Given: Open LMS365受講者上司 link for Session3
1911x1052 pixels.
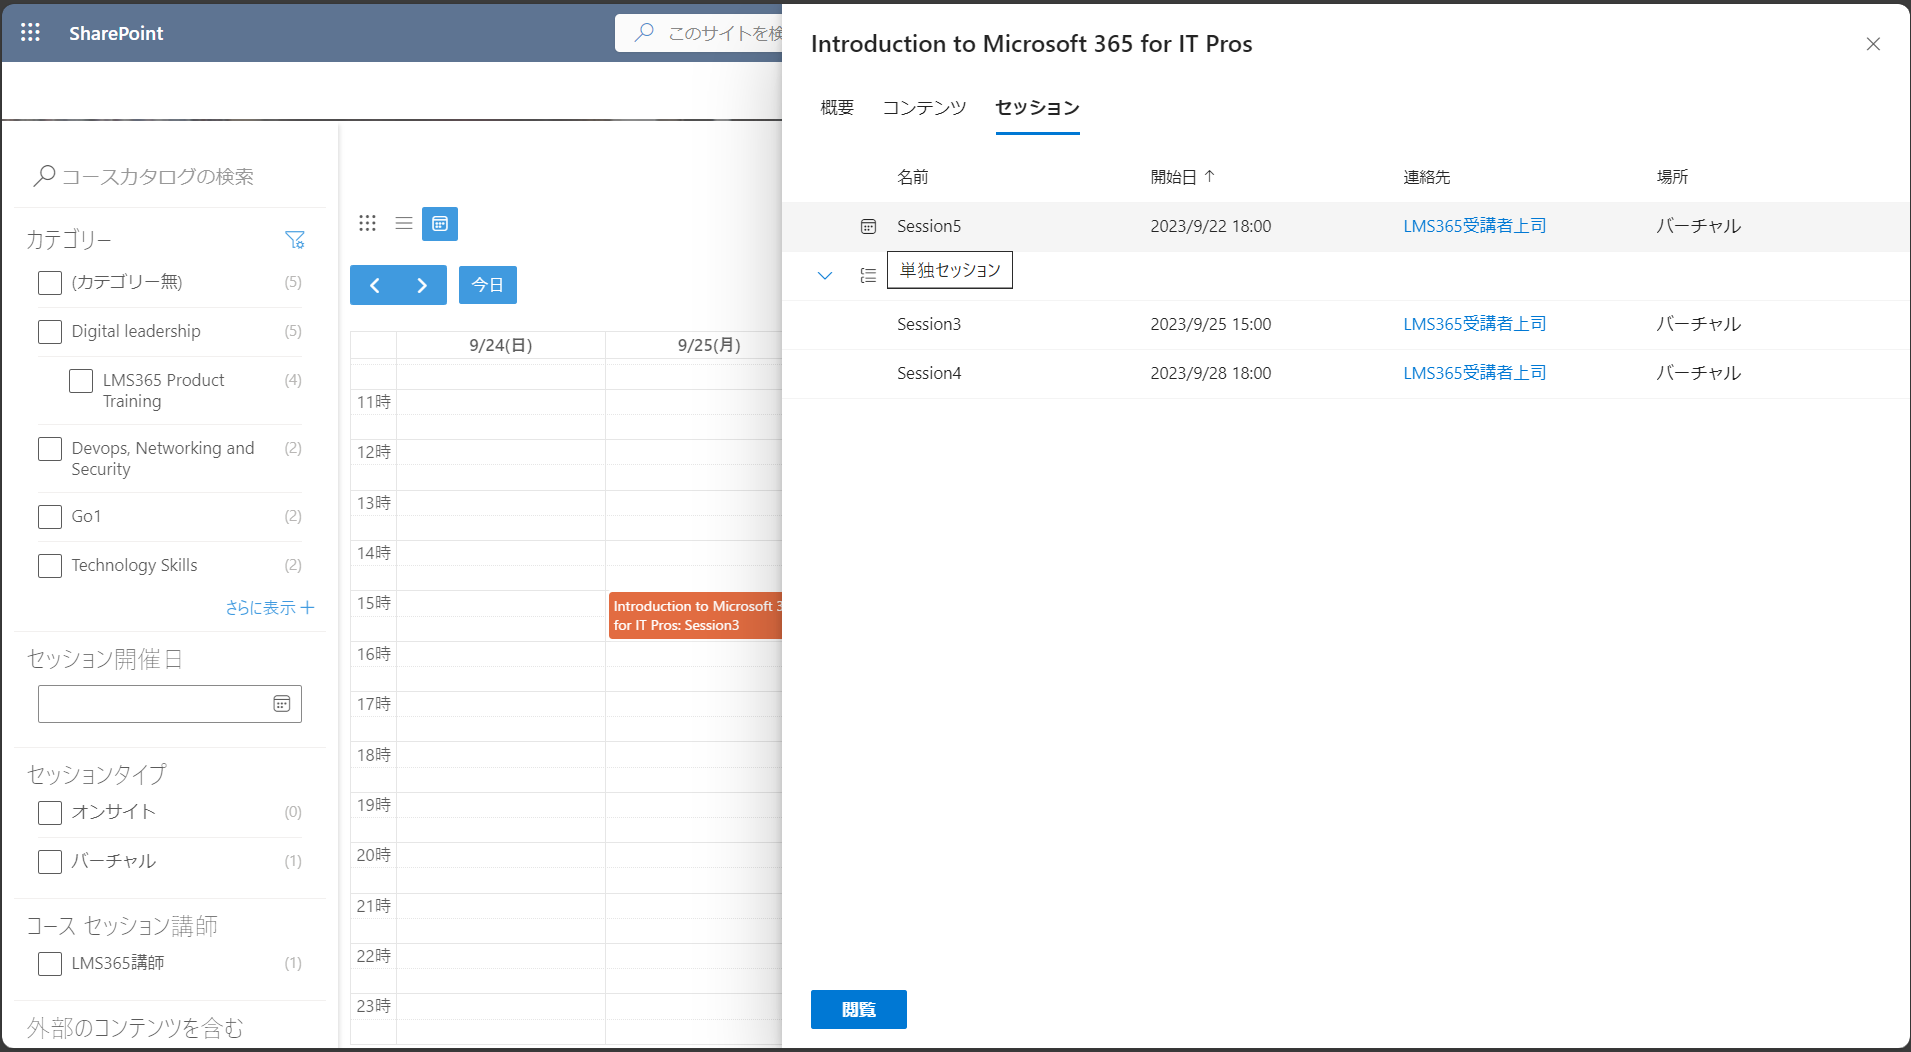Looking at the screenshot, I should [x=1474, y=324].
